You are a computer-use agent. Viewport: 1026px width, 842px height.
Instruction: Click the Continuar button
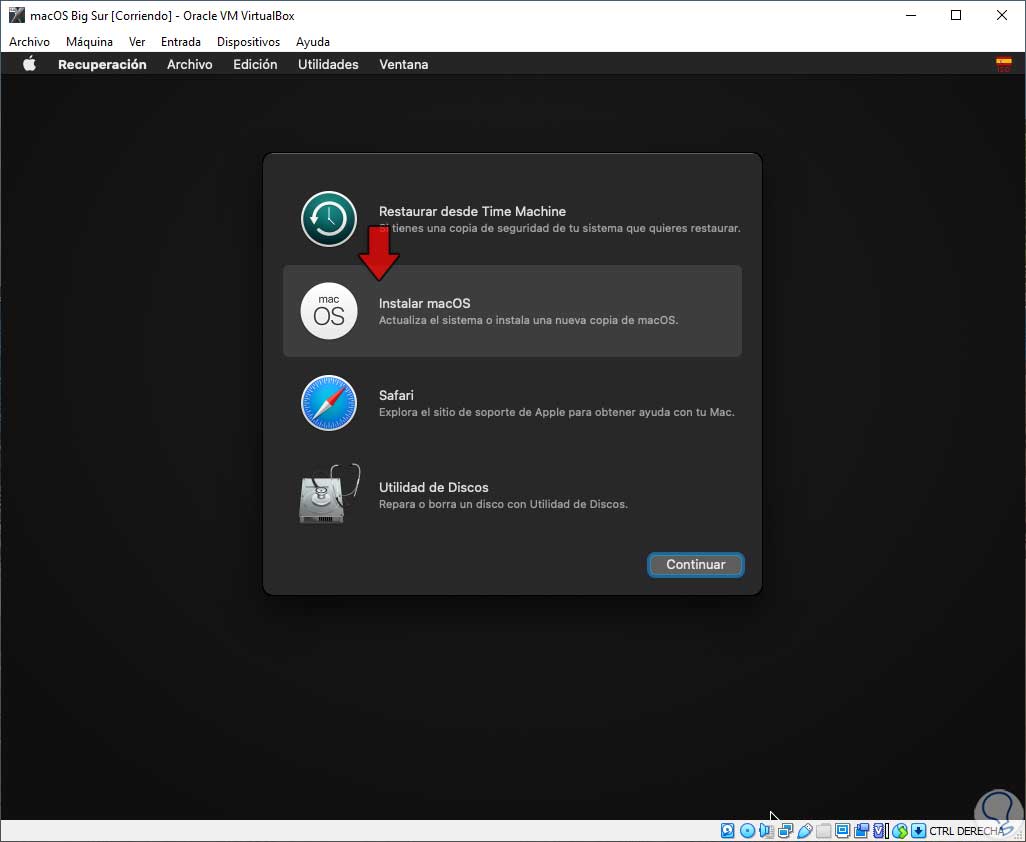pyautogui.click(x=696, y=565)
